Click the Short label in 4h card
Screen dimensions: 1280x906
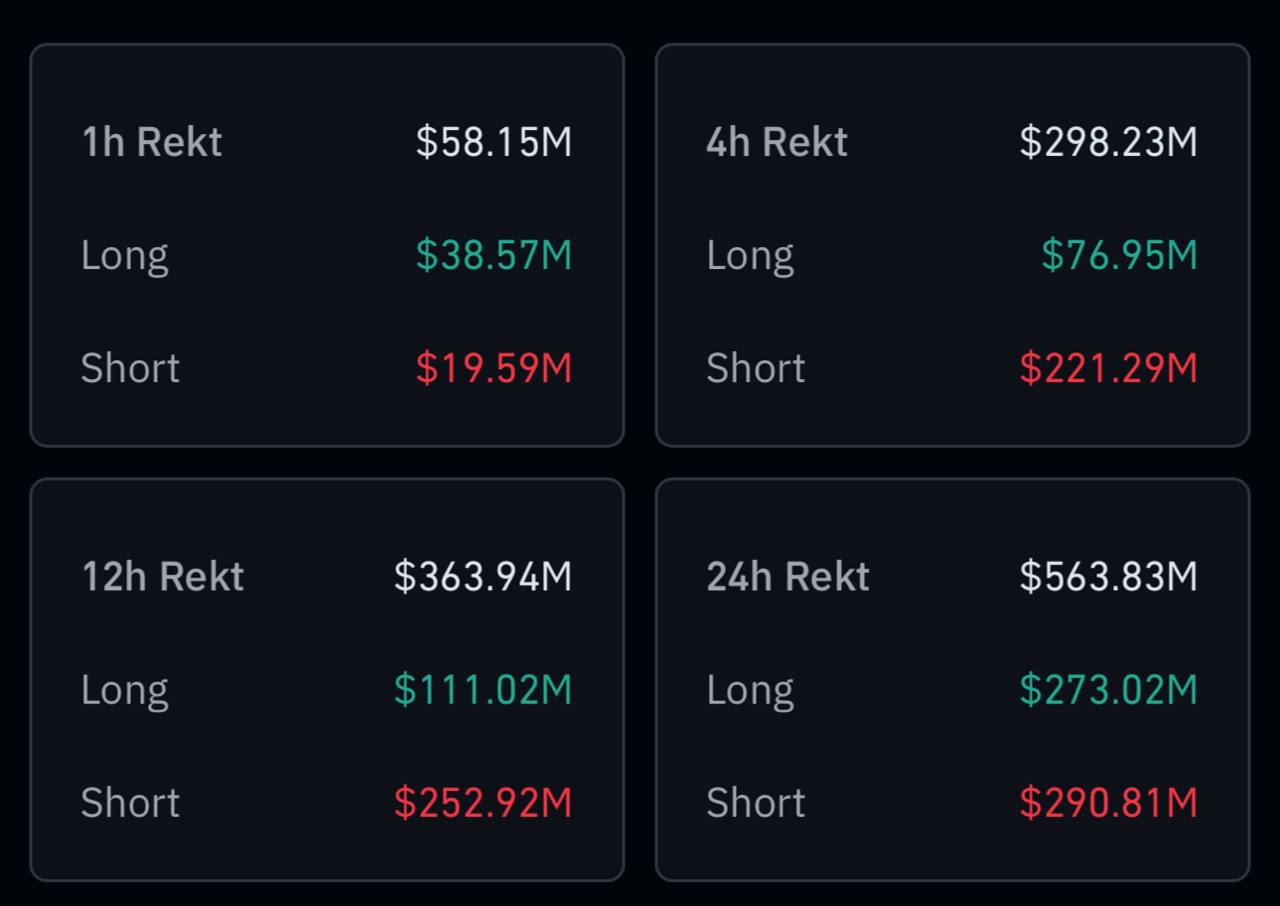[756, 368]
